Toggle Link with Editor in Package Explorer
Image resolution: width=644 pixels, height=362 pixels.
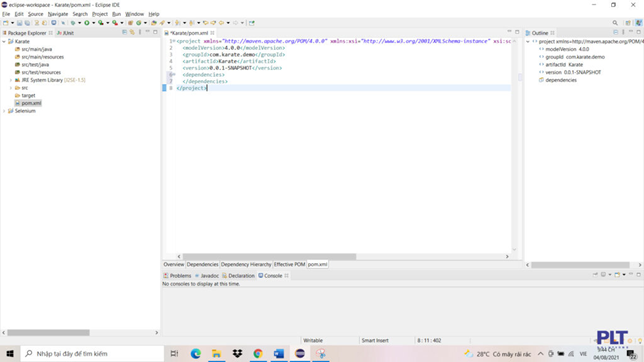click(x=132, y=32)
